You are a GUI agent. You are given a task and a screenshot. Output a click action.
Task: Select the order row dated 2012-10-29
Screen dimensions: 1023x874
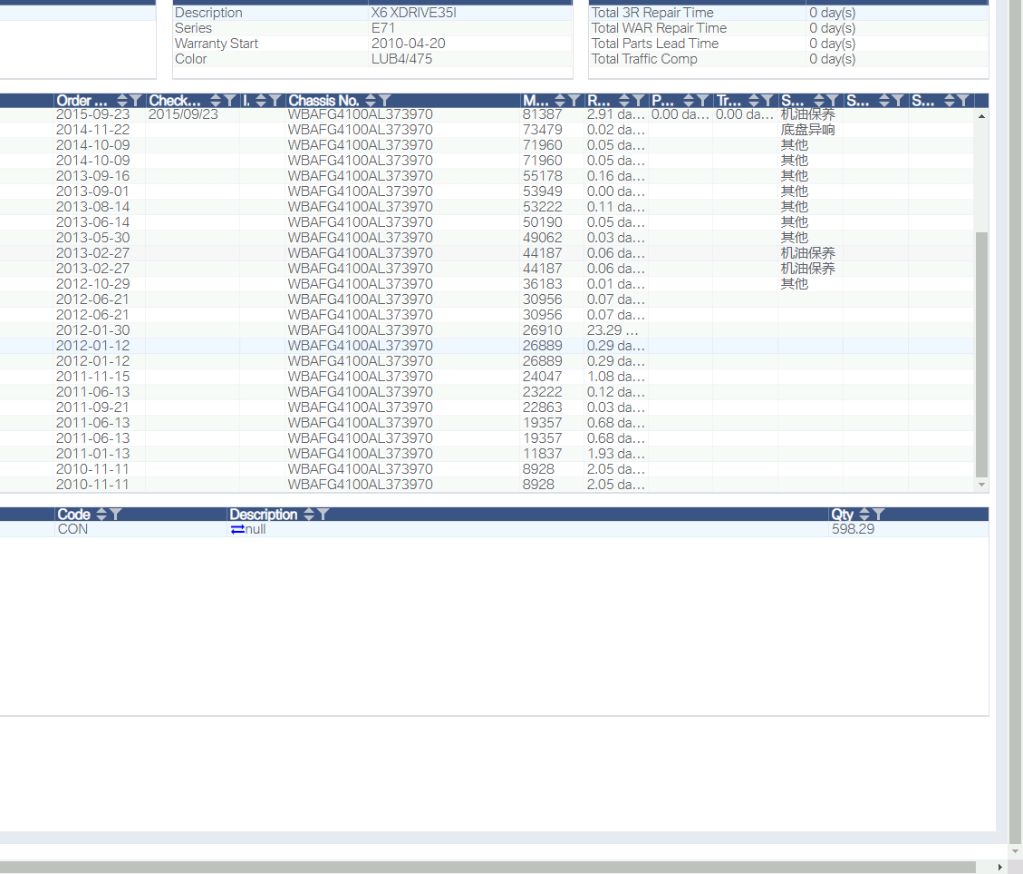[x=486, y=284]
